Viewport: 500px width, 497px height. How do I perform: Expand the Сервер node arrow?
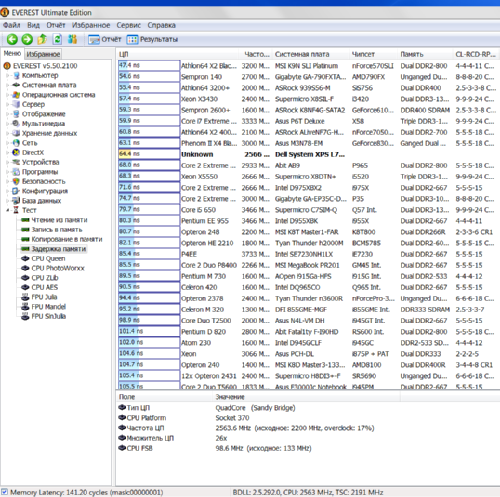click(x=8, y=104)
